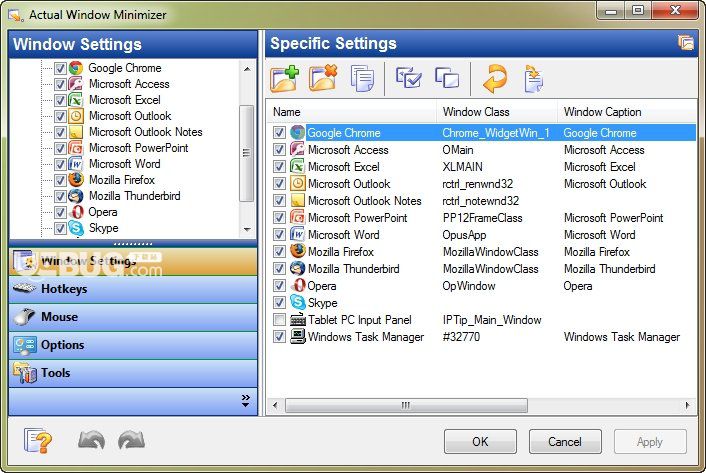This screenshot has width=706, height=473.
Task: Click the windows icon in Specific Settings header
Action: [686, 43]
